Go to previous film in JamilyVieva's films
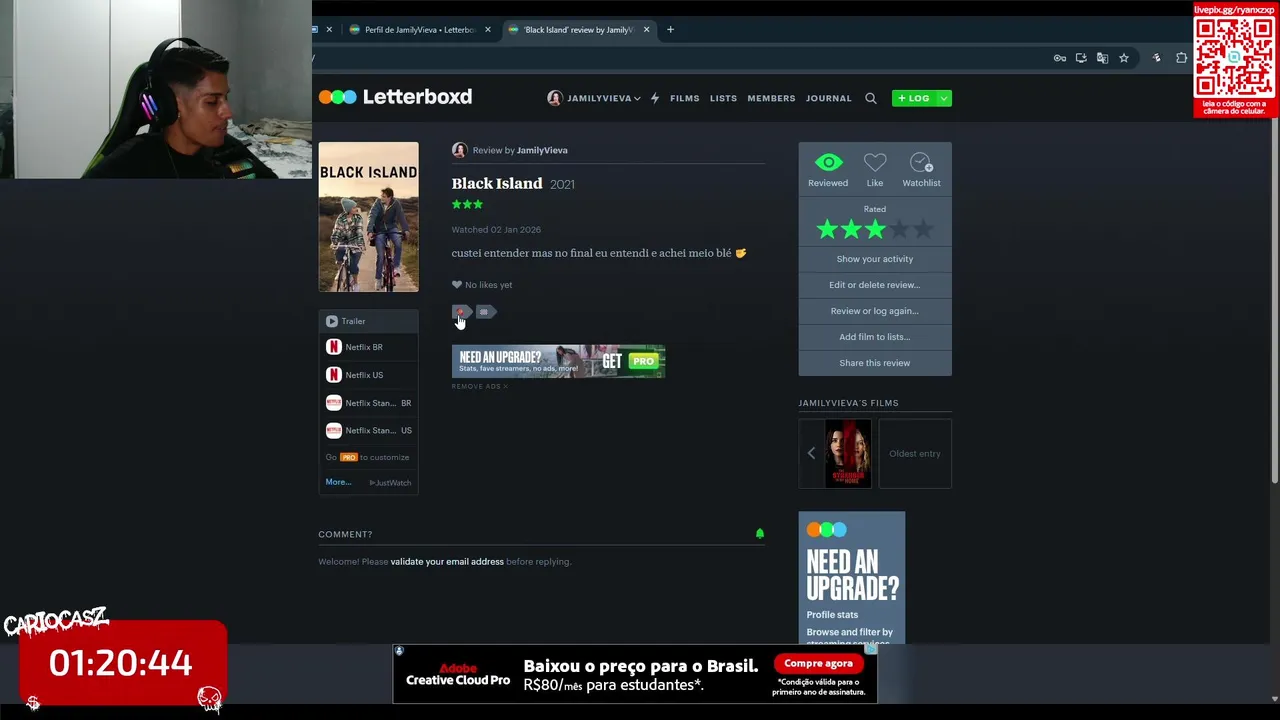Image resolution: width=1280 pixels, height=720 pixels. [811, 454]
